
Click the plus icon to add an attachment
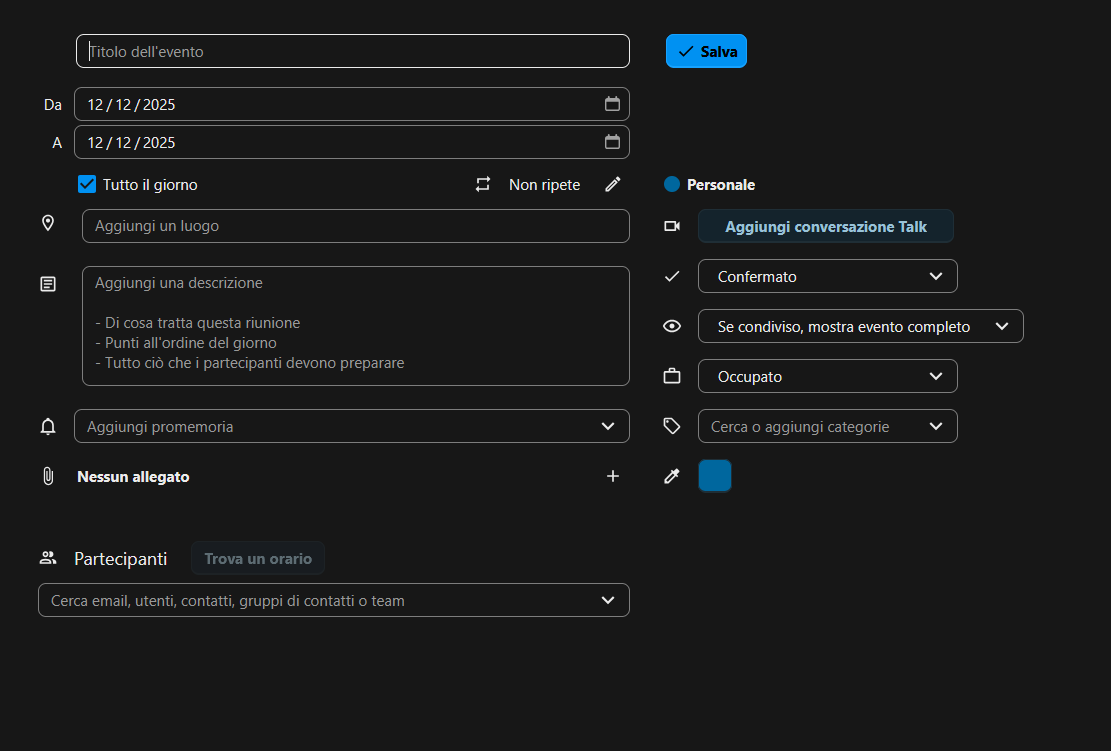(613, 476)
